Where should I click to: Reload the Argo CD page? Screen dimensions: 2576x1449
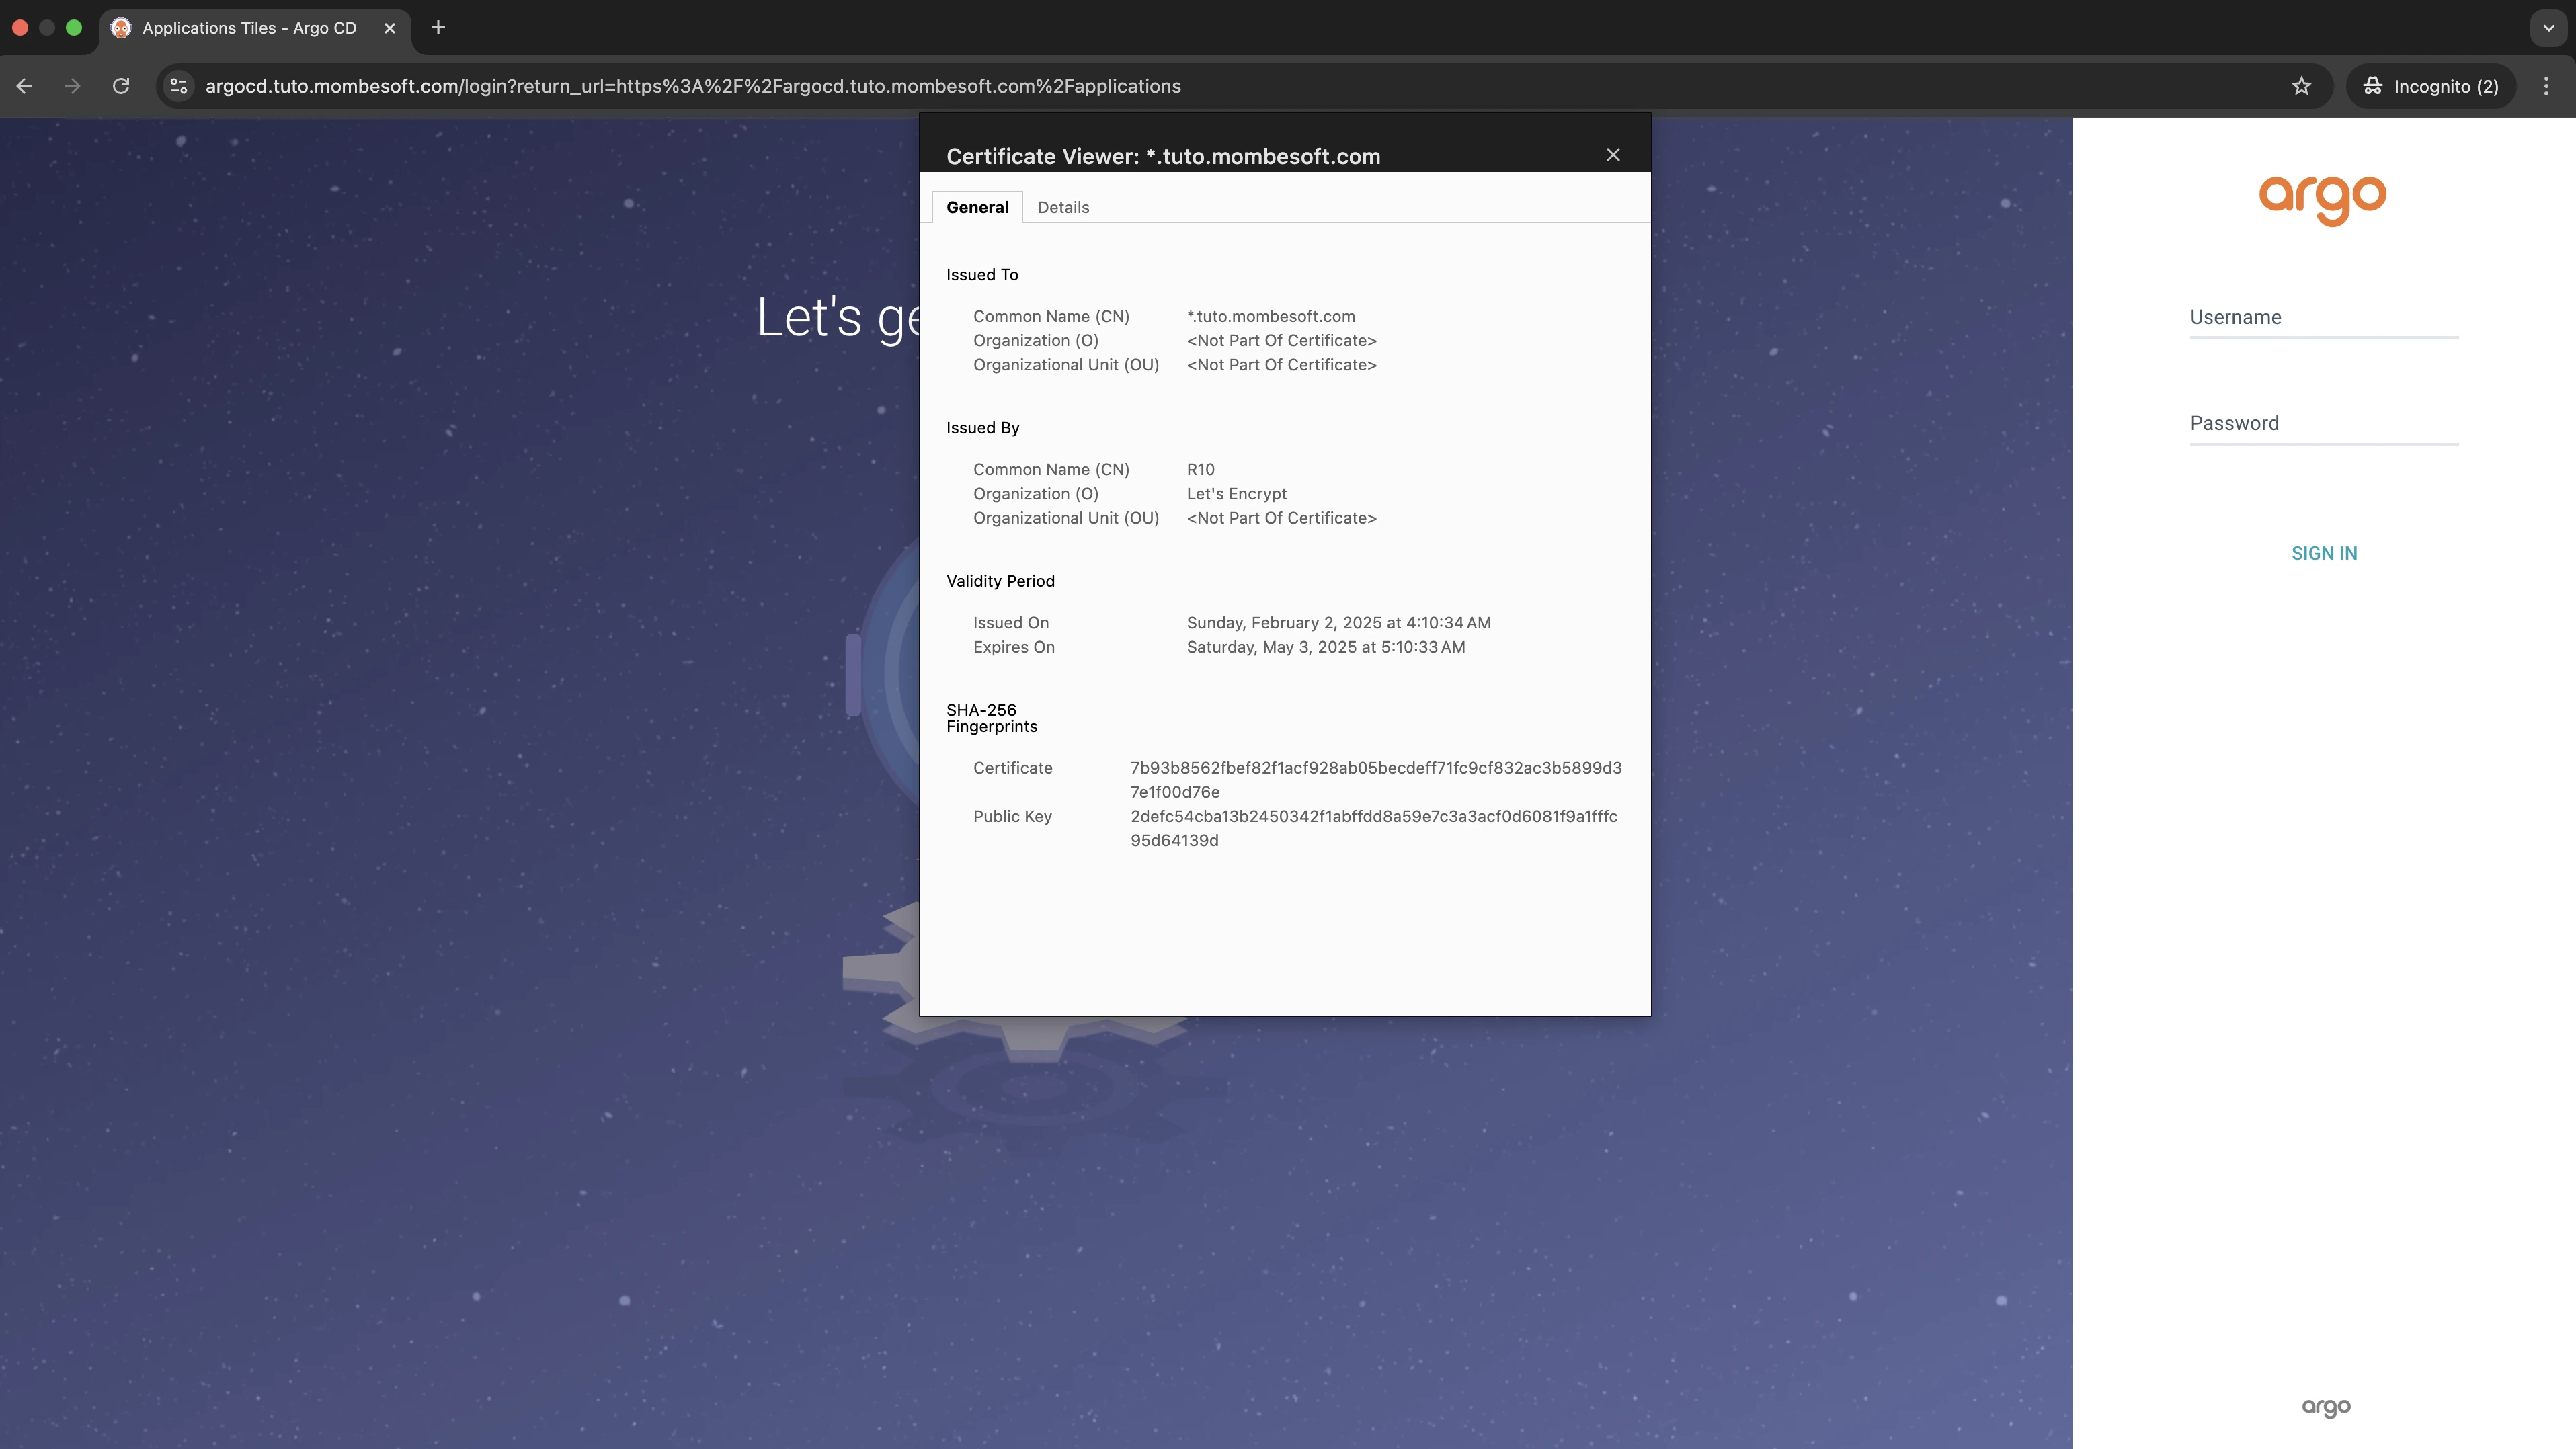(121, 86)
